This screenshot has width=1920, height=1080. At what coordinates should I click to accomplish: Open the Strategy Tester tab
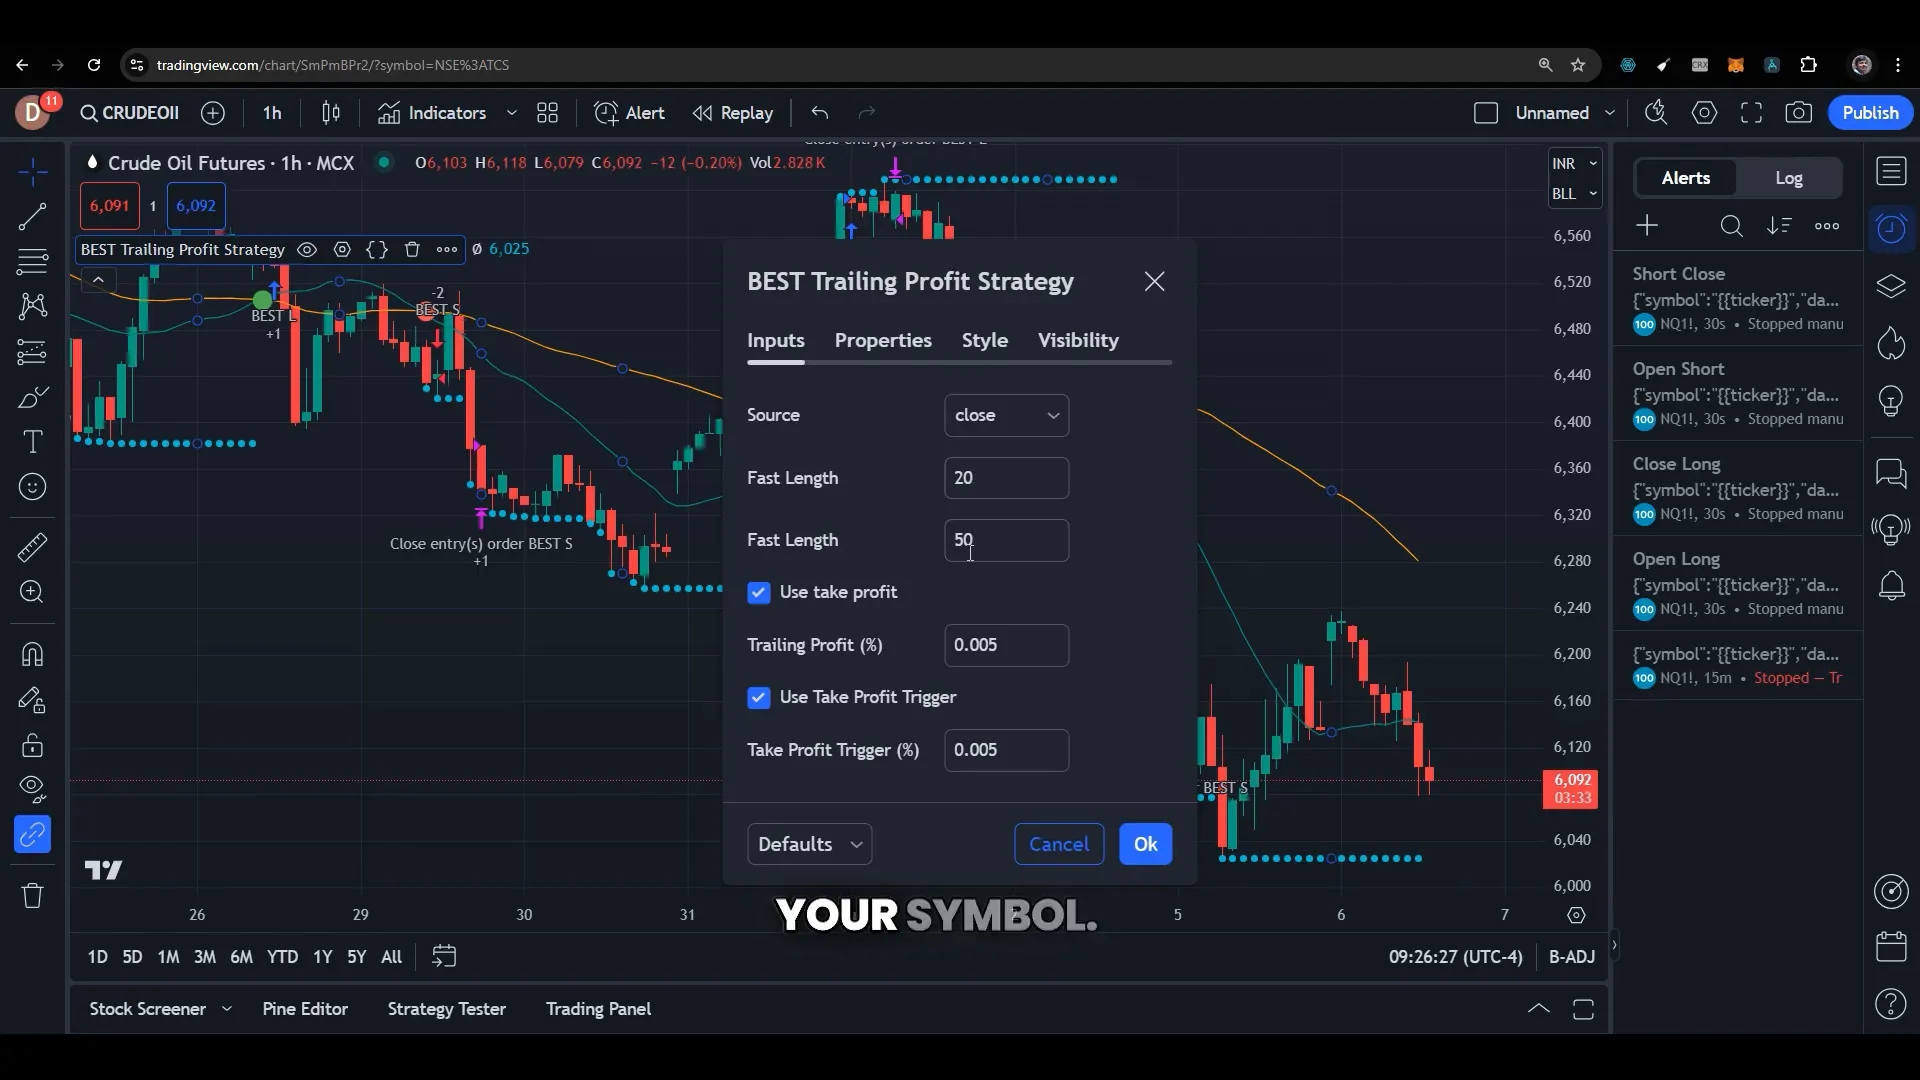447,1009
